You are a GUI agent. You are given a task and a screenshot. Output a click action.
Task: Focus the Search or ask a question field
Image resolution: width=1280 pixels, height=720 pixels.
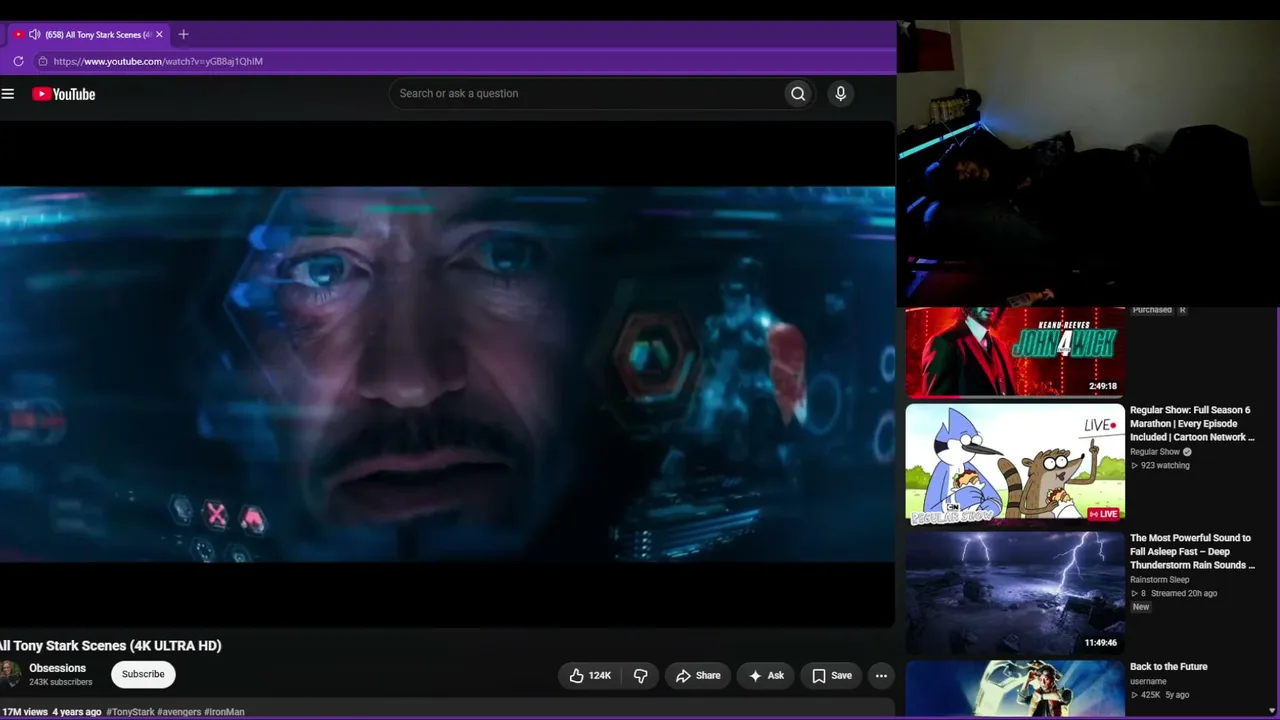pyautogui.click(x=587, y=94)
